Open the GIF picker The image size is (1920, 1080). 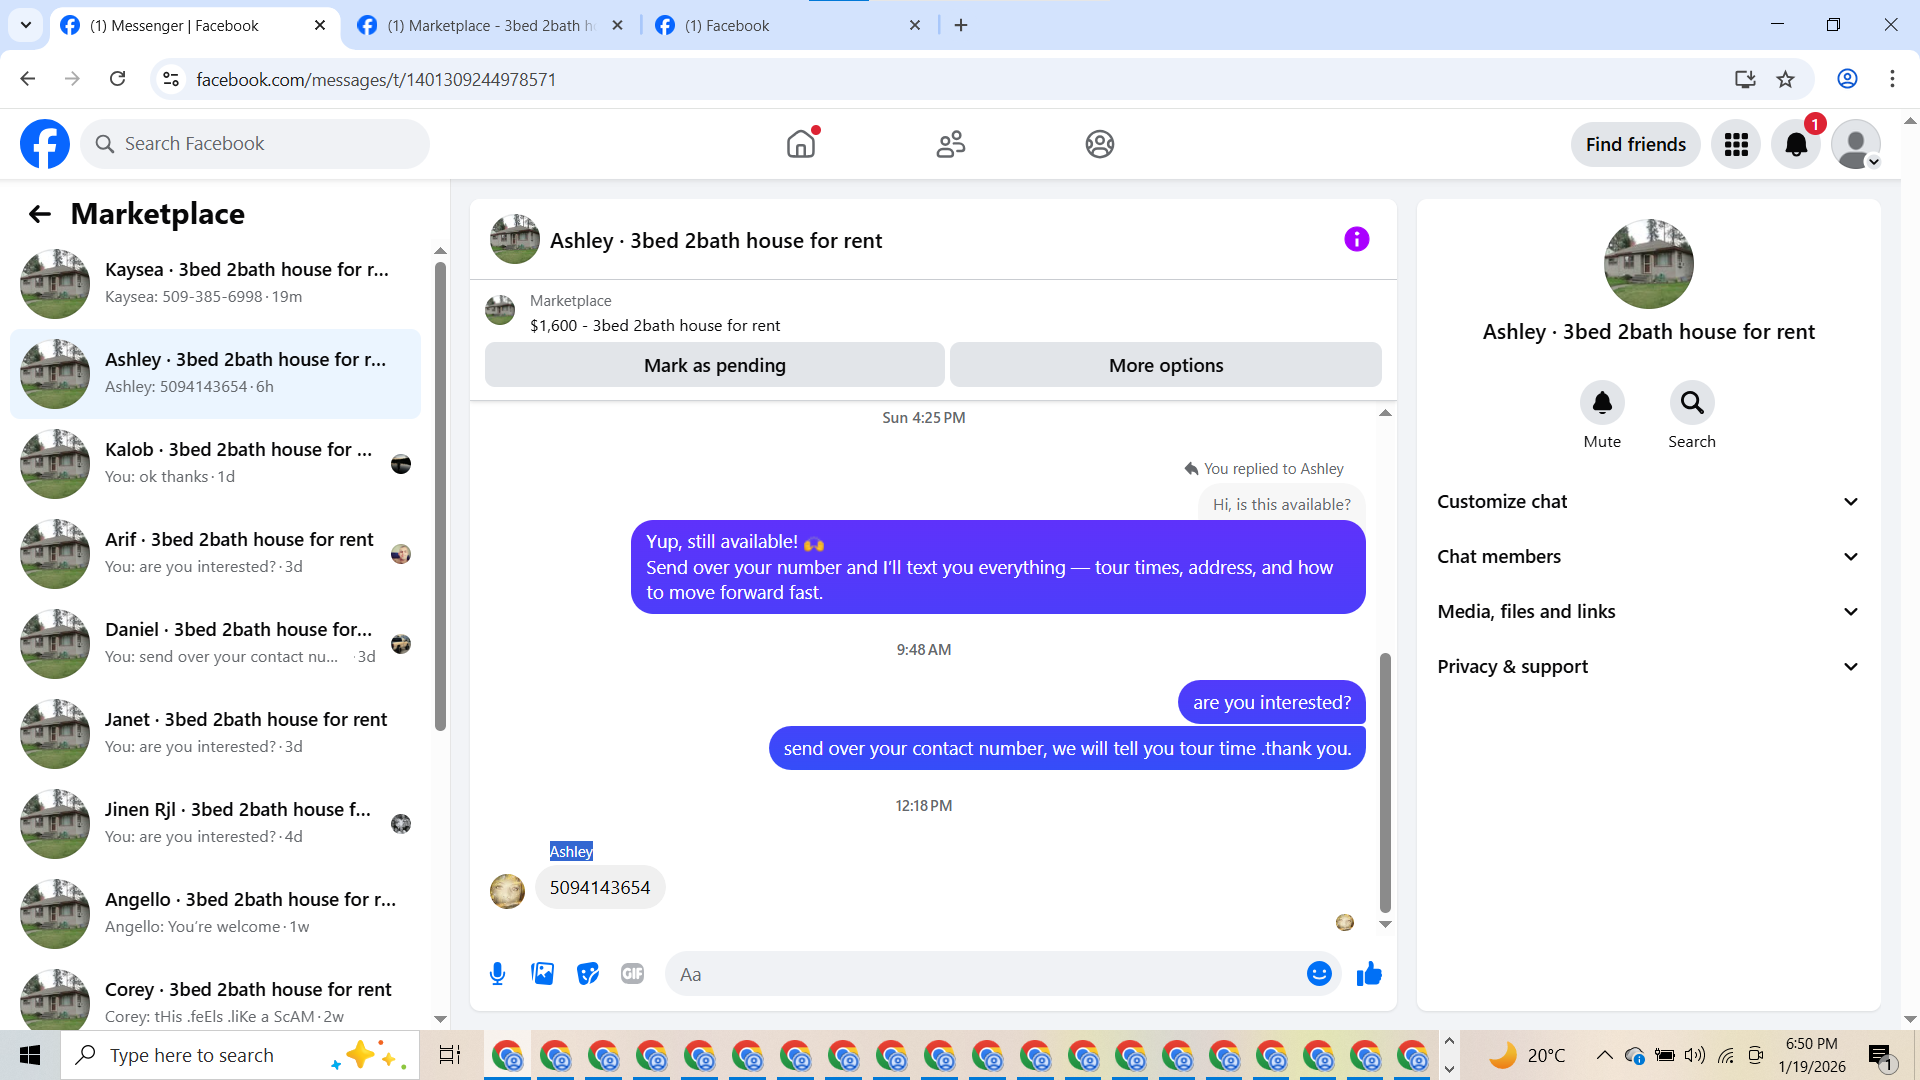click(x=632, y=974)
